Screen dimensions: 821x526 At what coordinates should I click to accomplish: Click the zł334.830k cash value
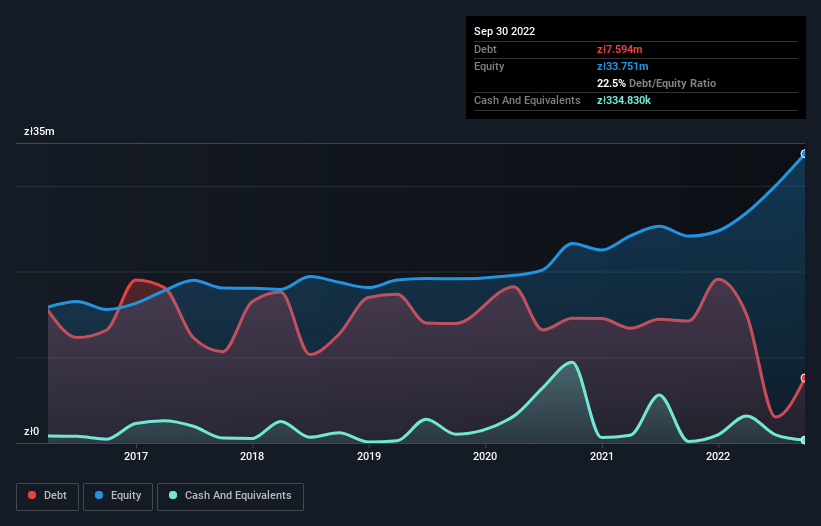point(624,100)
